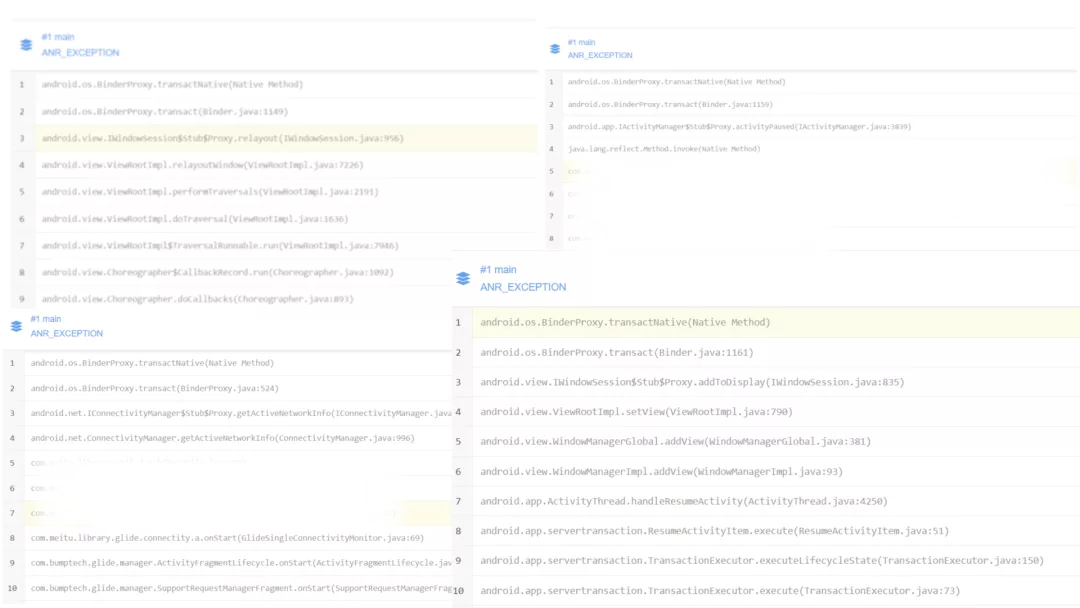Screen dimensions: 1080x608
Task: Open the ANR_EXCEPTION link in the top-left panel
Action: (80, 53)
